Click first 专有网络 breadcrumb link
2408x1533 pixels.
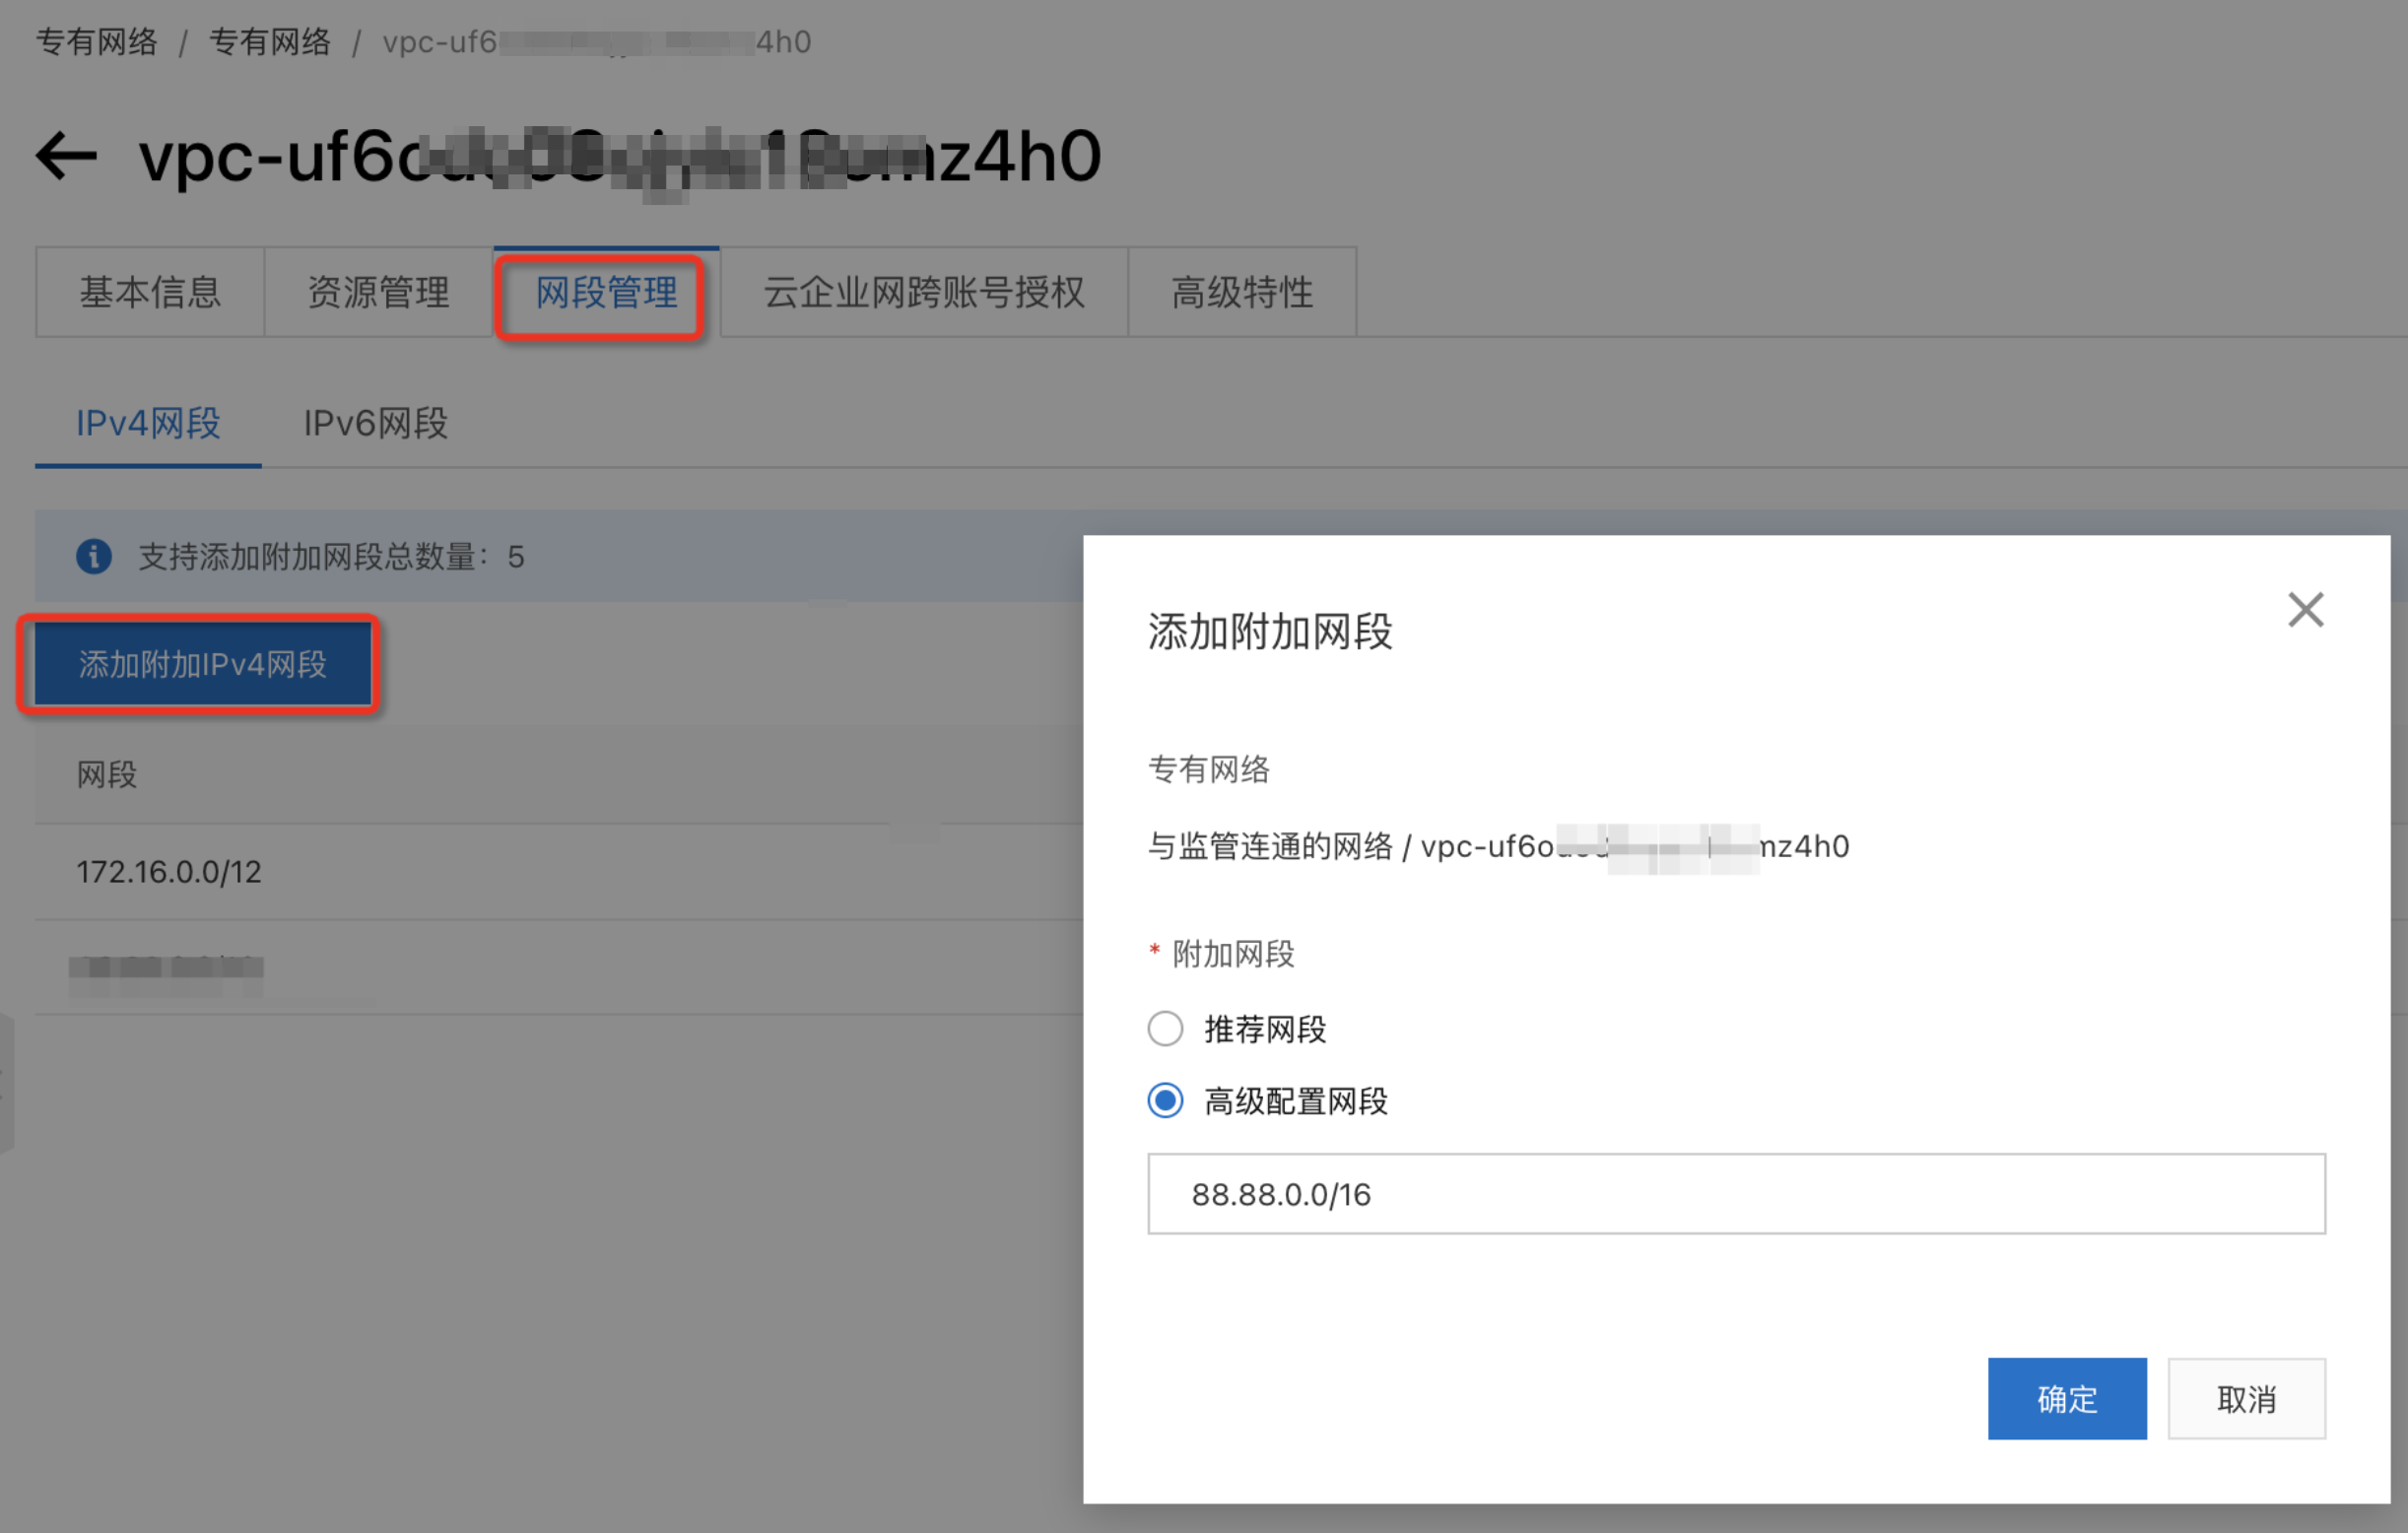[x=96, y=42]
